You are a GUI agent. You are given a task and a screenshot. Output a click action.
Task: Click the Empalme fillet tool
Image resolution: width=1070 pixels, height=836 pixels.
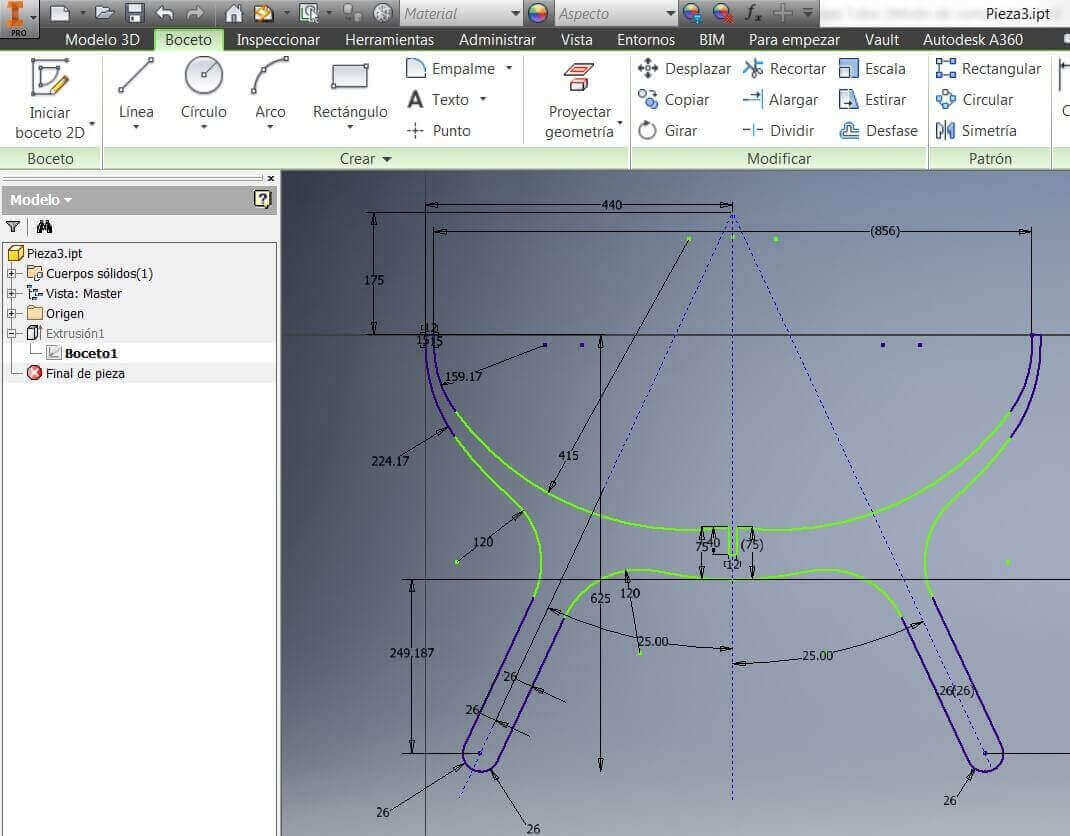point(450,68)
